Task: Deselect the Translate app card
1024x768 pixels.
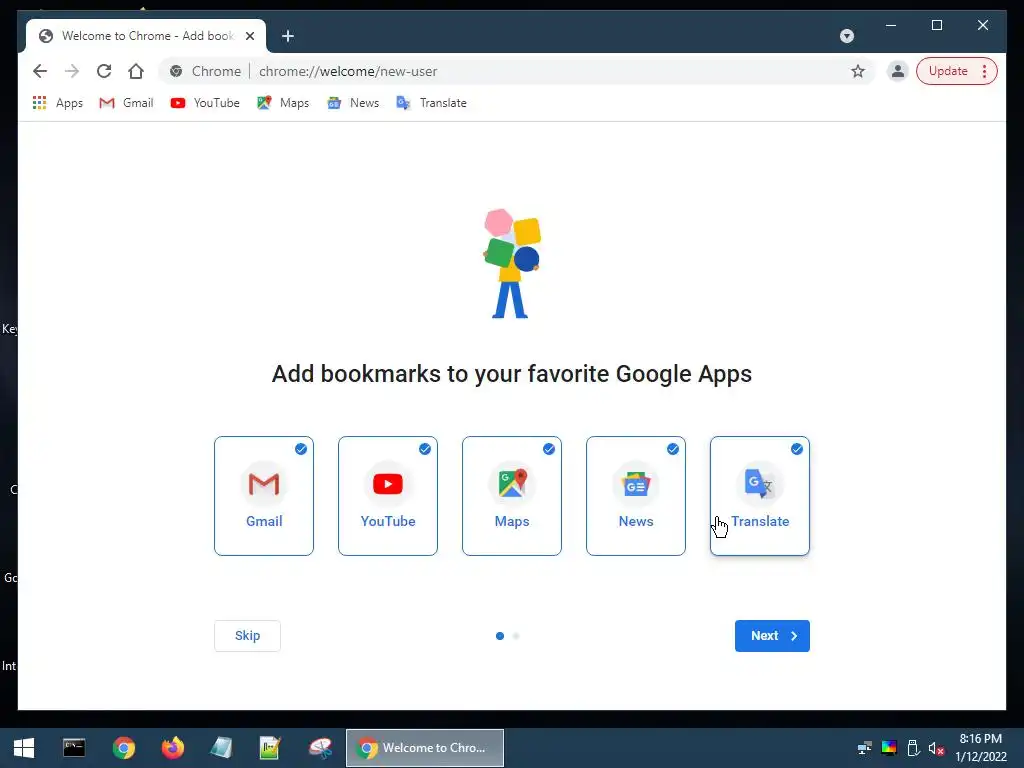Action: coord(760,496)
